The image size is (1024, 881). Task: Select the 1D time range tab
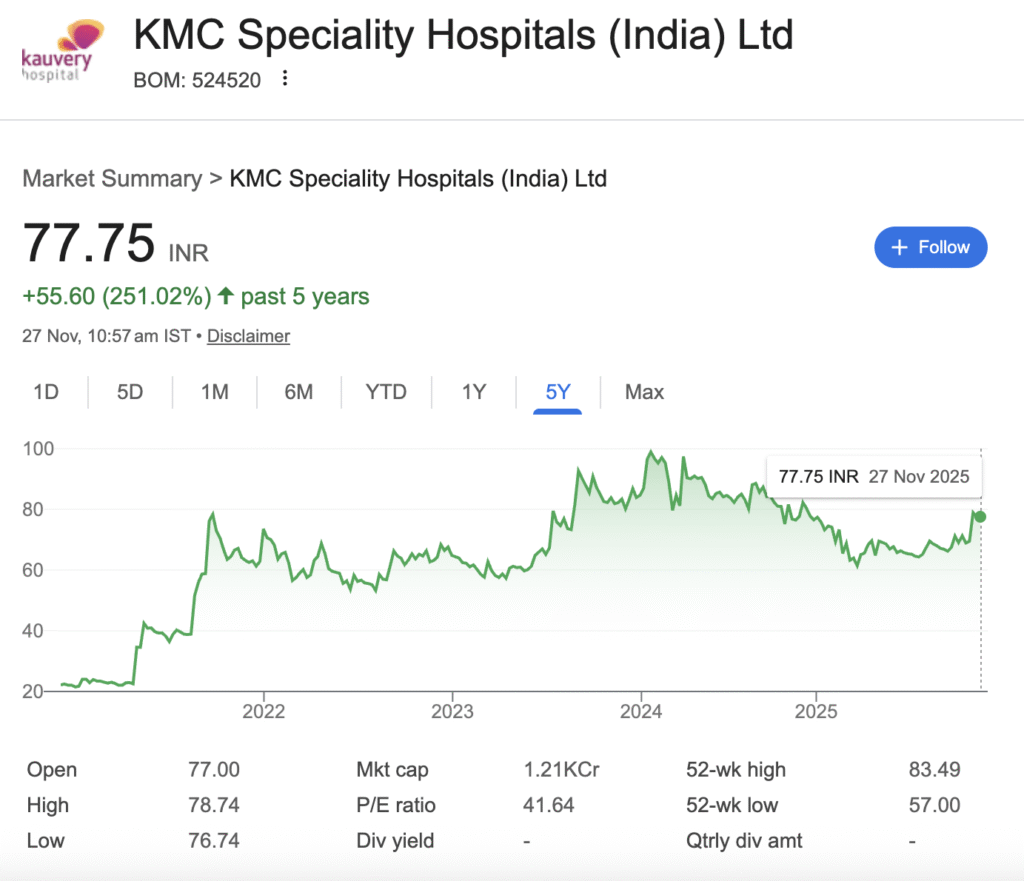click(x=45, y=392)
